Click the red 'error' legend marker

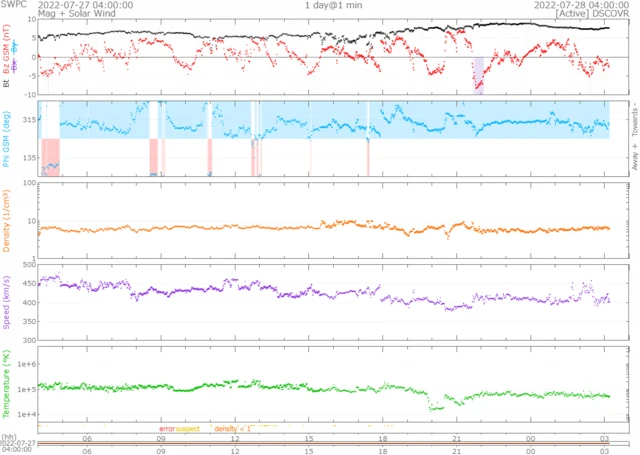click(166, 428)
